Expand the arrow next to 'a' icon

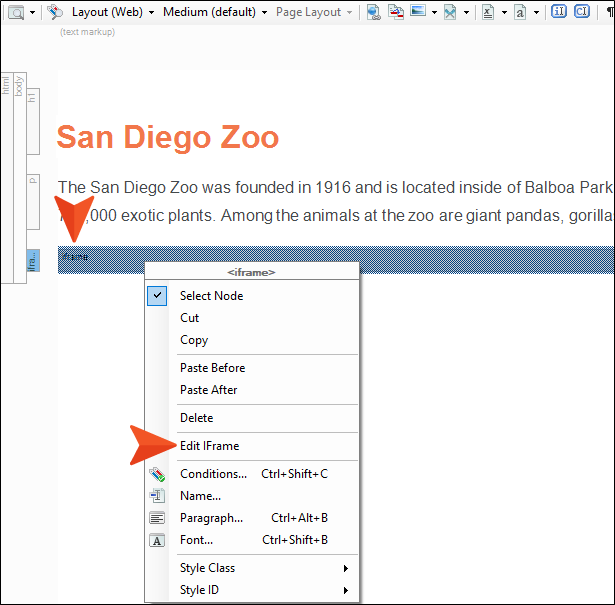coord(536,13)
